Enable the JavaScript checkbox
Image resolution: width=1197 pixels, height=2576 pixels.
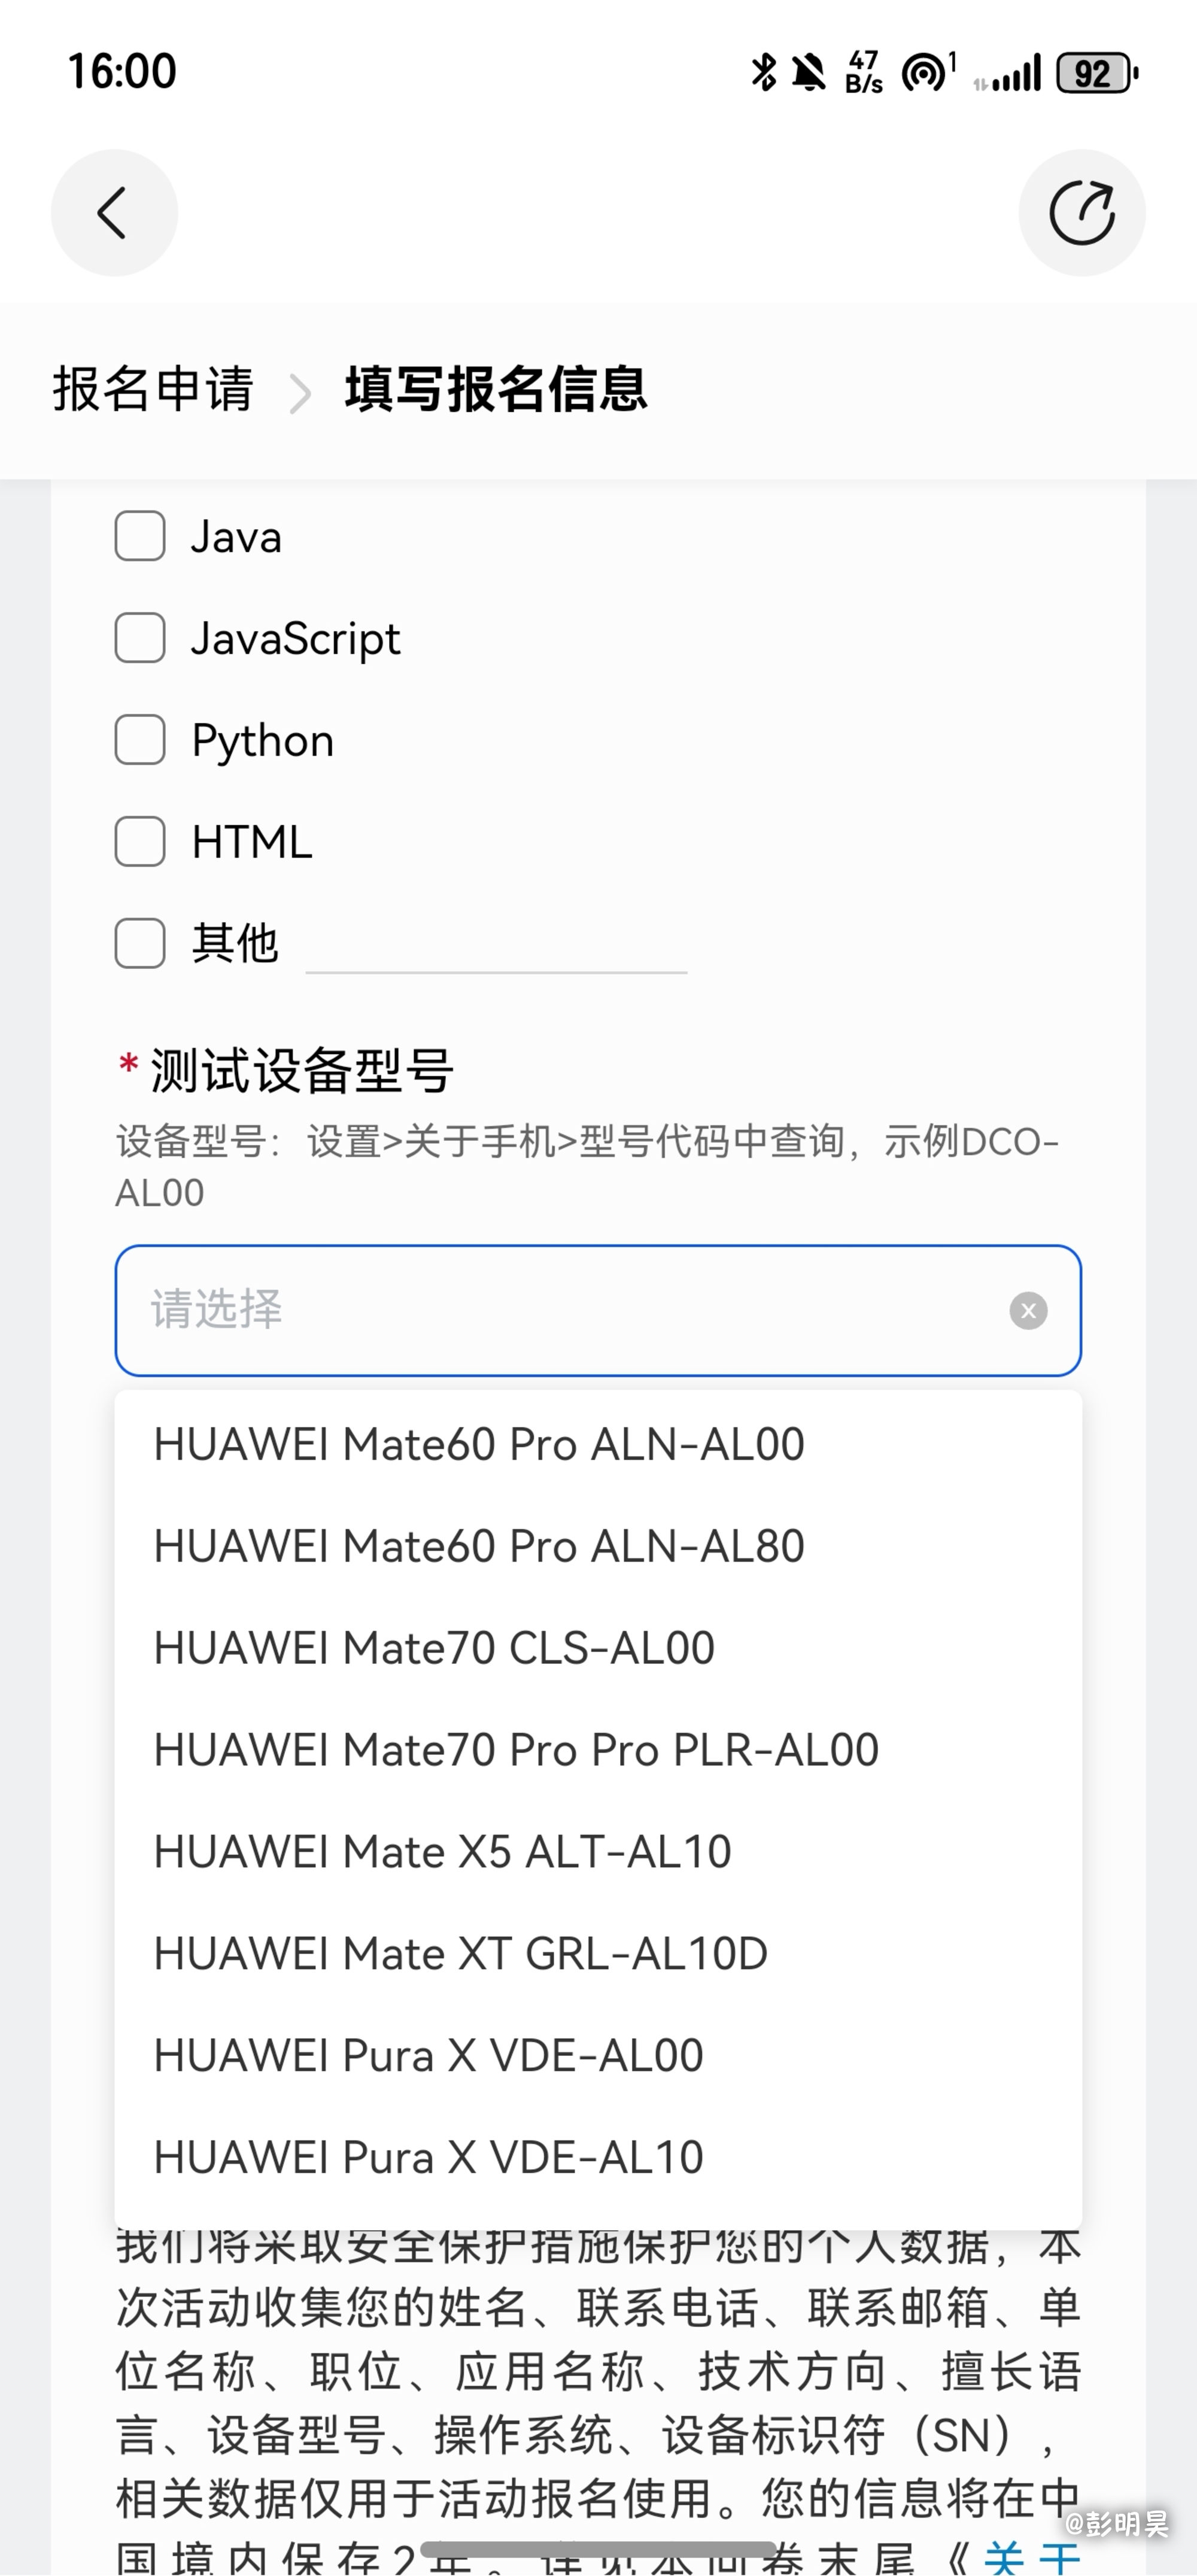click(140, 638)
